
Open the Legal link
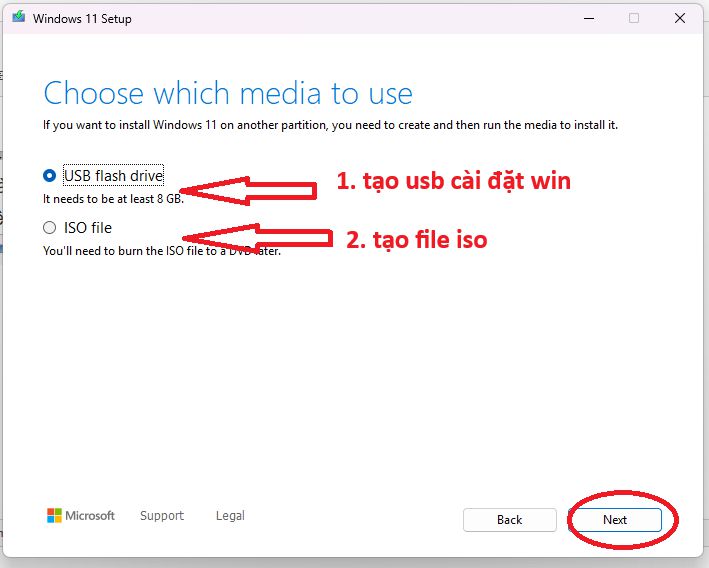point(230,516)
